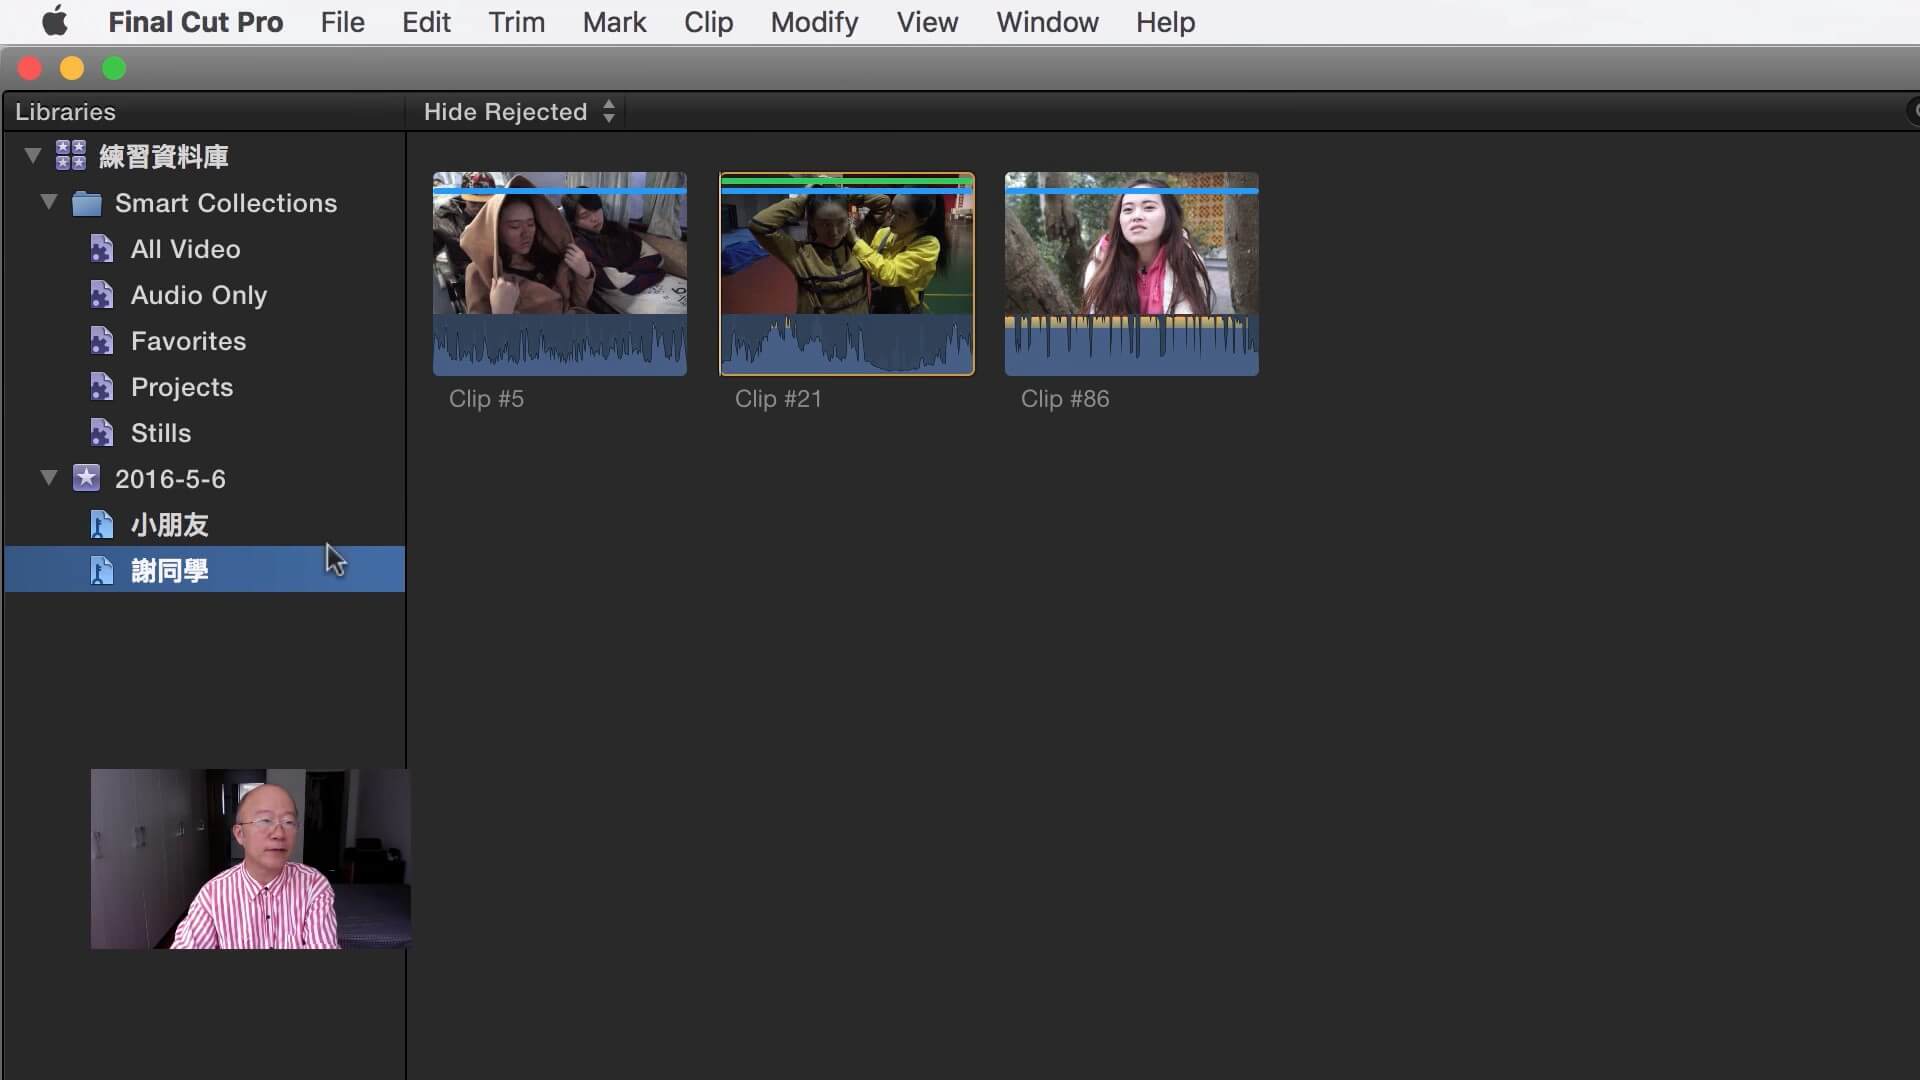This screenshot has width=1920, height=1080.
Task: Open the Mark menu
Action: click(x=614, y=22)
